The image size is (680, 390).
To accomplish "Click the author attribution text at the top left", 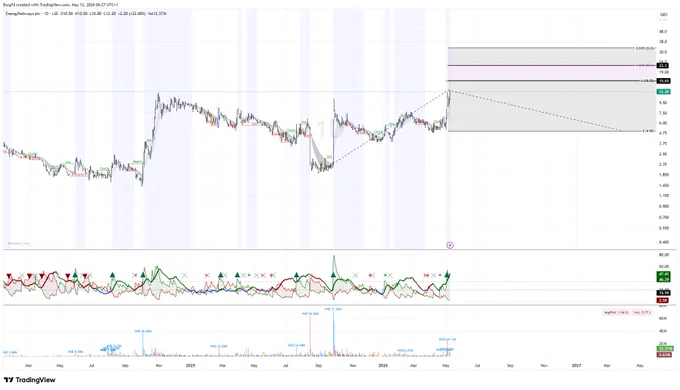I will click(61, 5).
